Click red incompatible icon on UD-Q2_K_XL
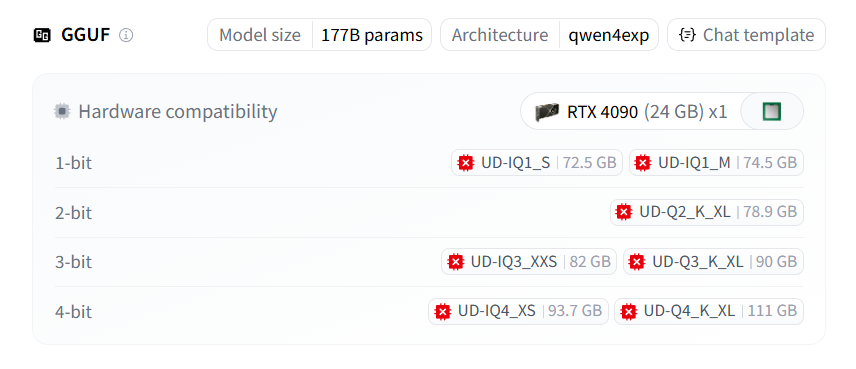 pyautogui.click(x=623, y=212)
